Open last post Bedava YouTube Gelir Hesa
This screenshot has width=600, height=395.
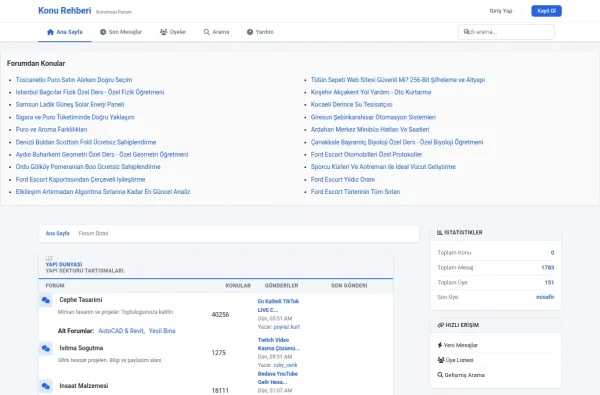pyautogui.click(x=278, y=378)
